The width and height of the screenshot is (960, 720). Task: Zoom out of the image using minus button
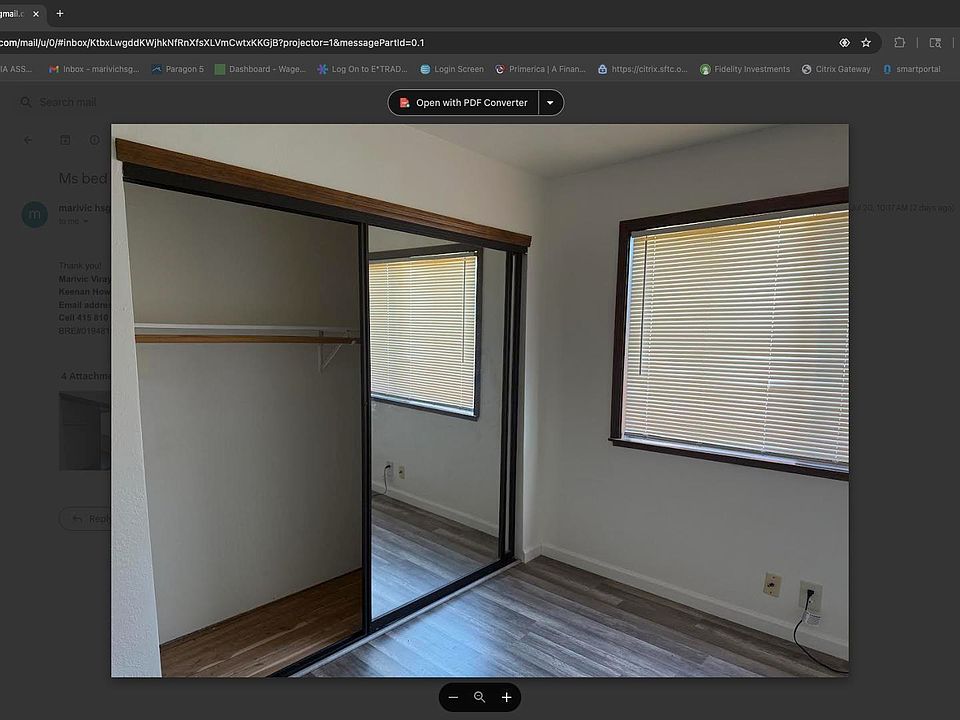click(x=453, y=697)
